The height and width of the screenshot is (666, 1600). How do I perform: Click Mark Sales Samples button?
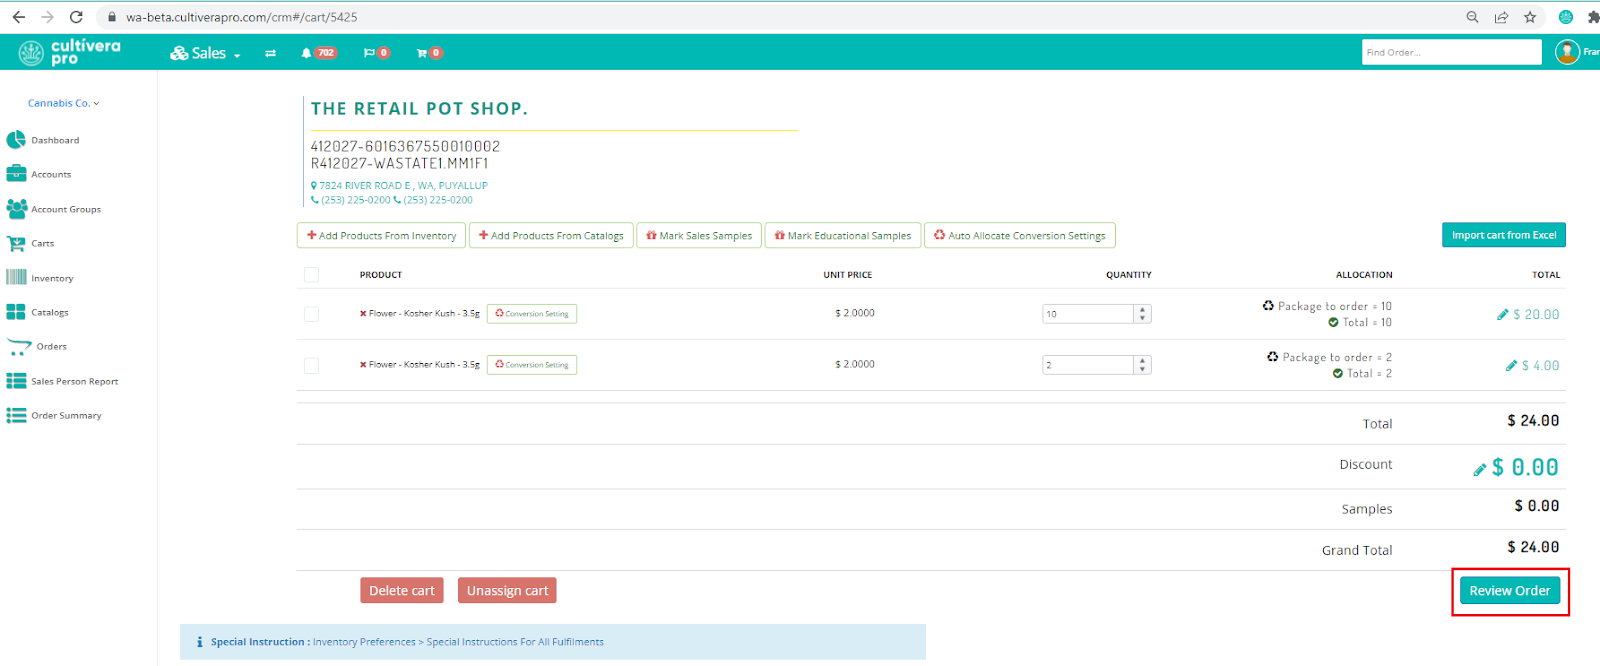tap(699, 236)
